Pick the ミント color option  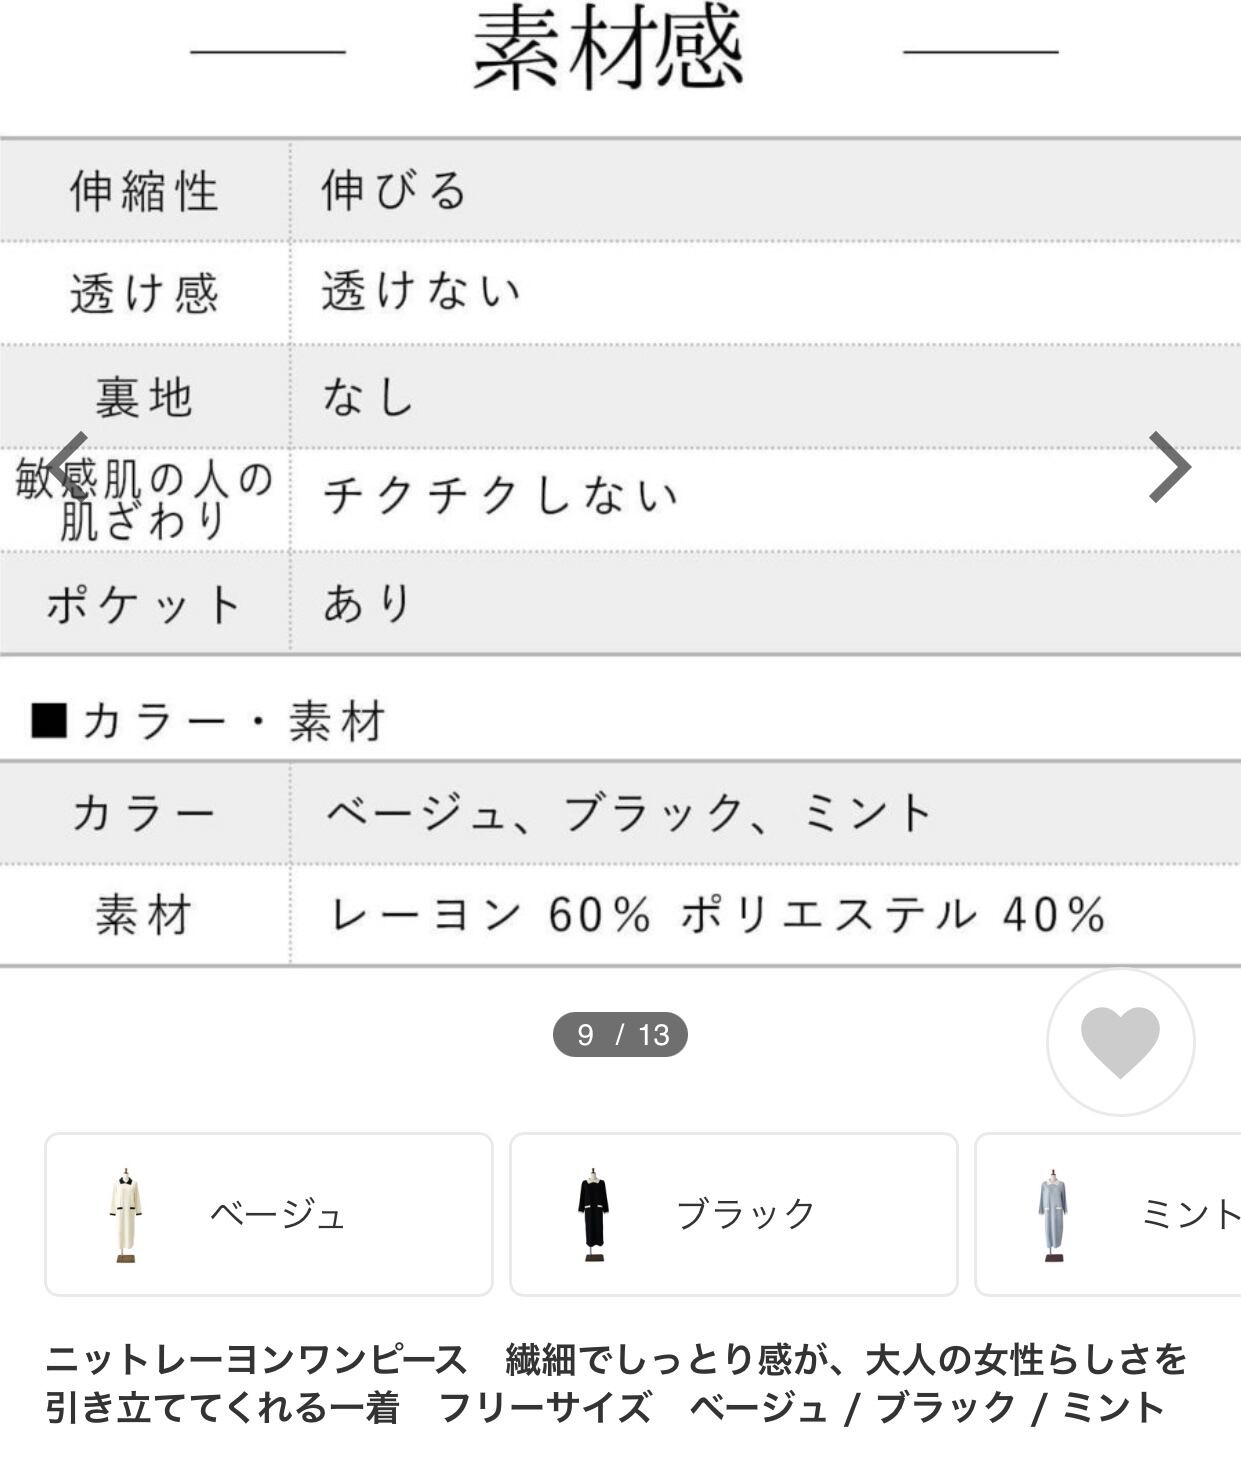[1190, 1214]
